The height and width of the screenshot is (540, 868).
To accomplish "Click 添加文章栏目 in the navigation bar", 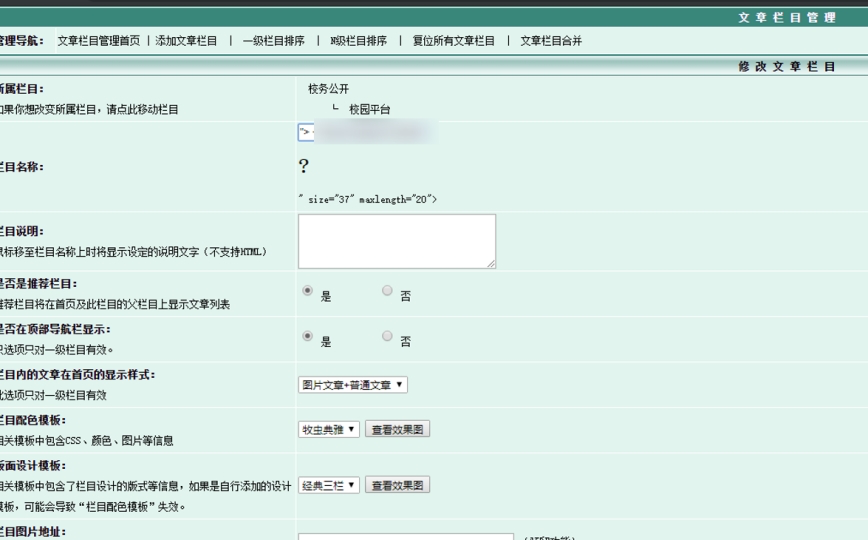I will click(186, 41).
